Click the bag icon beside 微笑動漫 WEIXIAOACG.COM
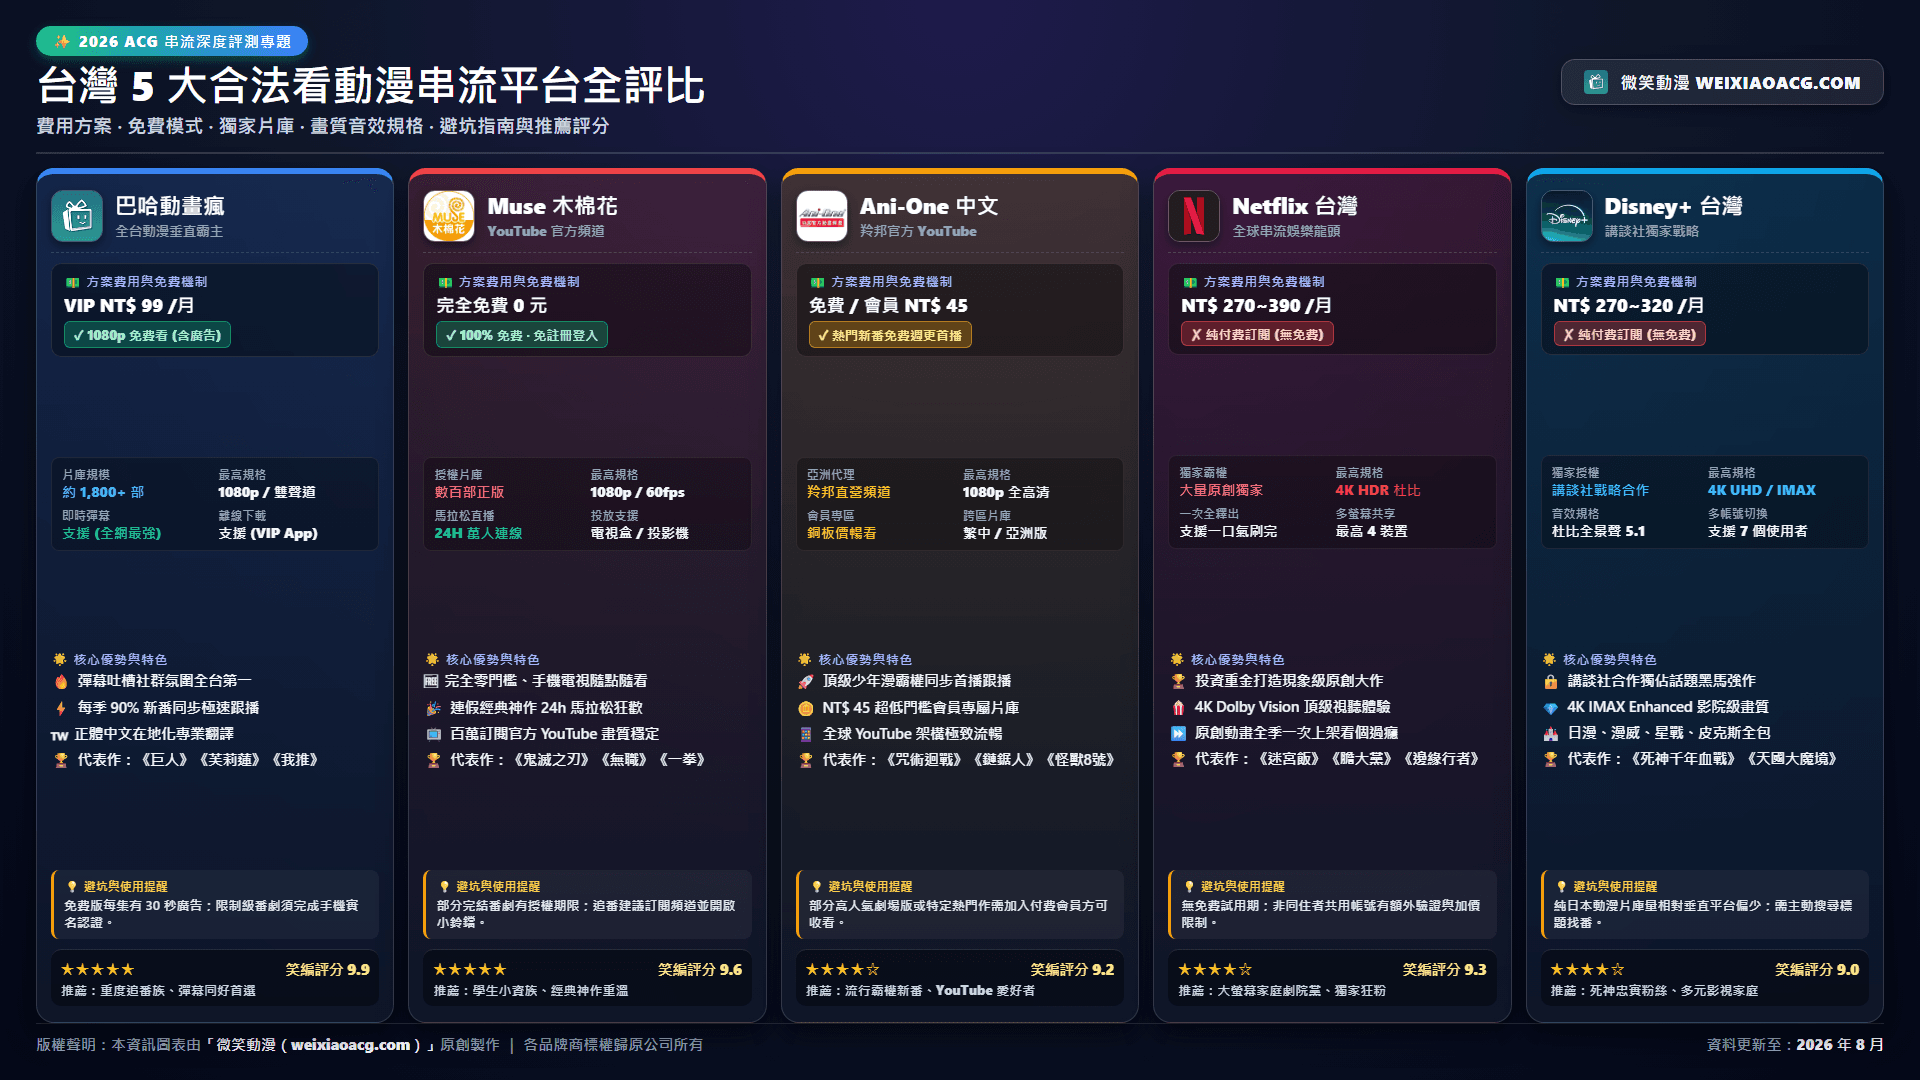Viewport: 1920px width, 1080px height. [1596, 82]
